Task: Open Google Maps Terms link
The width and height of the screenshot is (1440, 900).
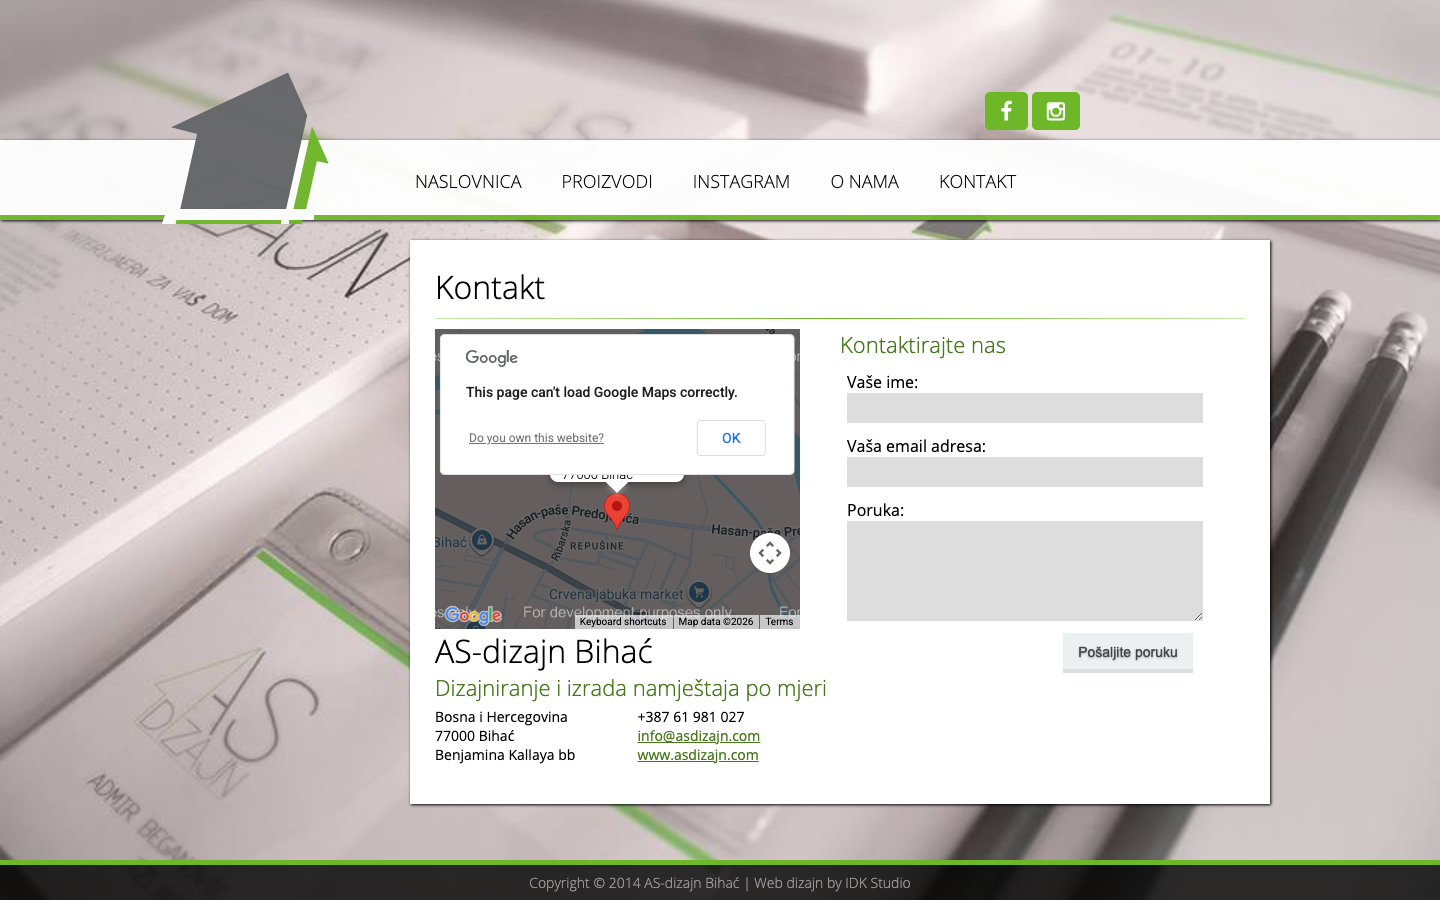Action: 779,622
